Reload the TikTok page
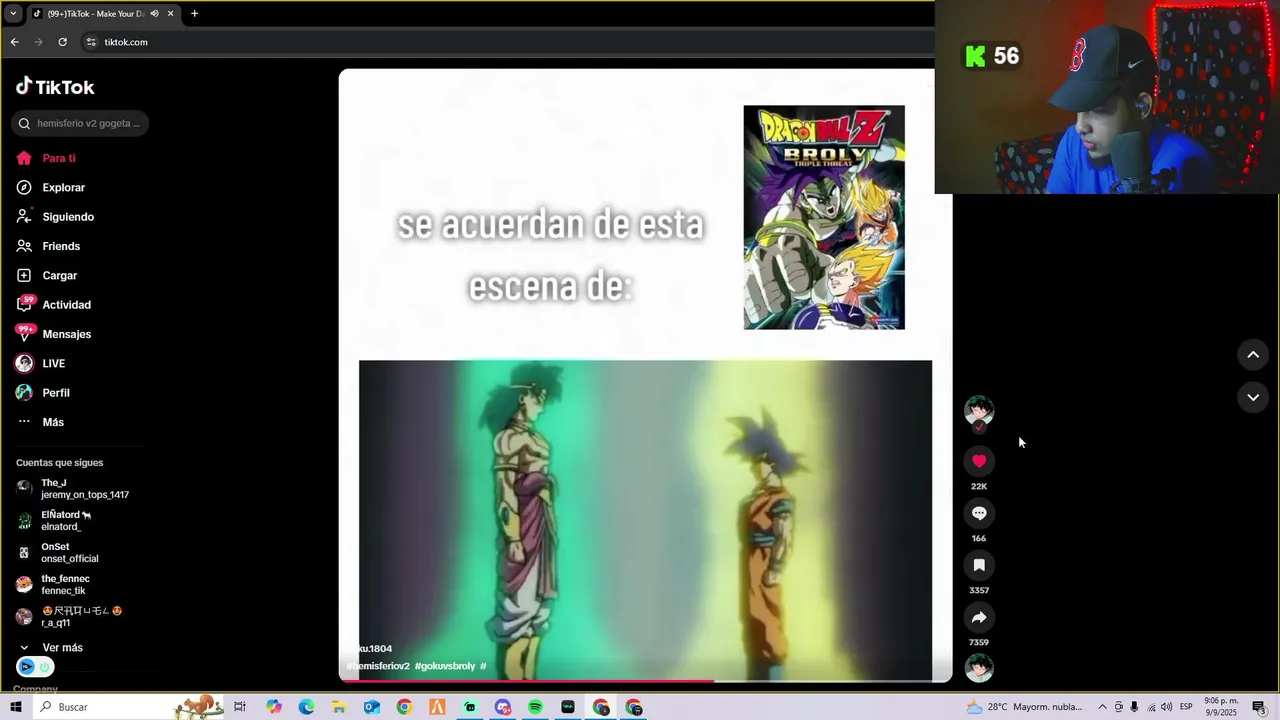This screenshot has height=720, width=1280. [x=62, y=42]
